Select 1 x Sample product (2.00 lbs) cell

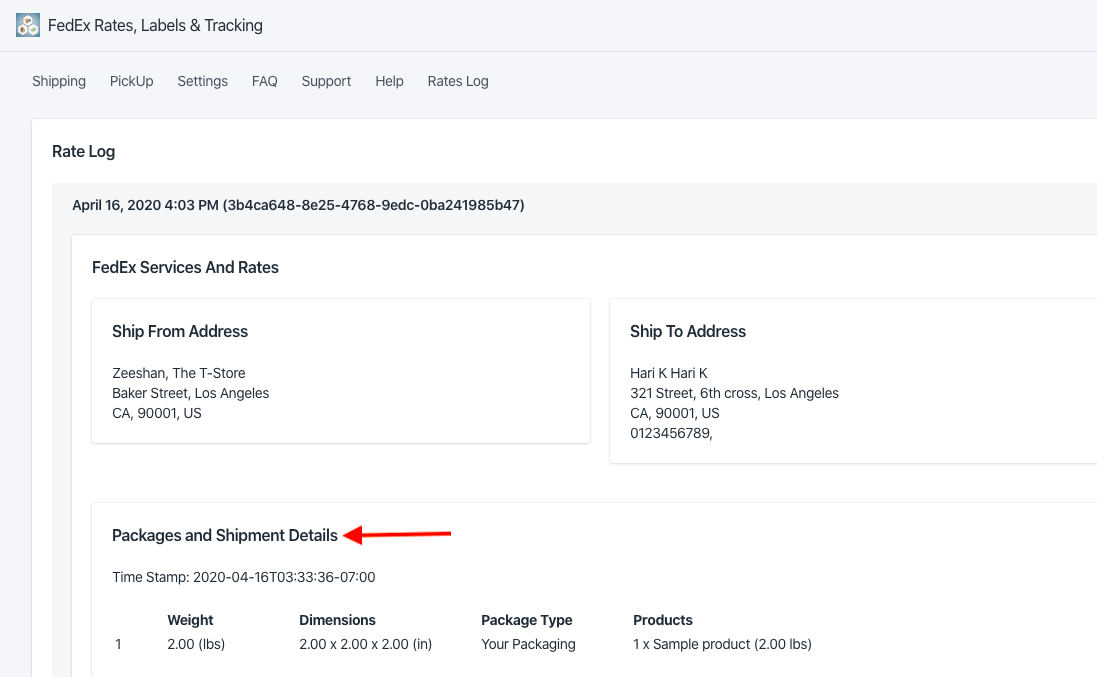coord(722,644)
